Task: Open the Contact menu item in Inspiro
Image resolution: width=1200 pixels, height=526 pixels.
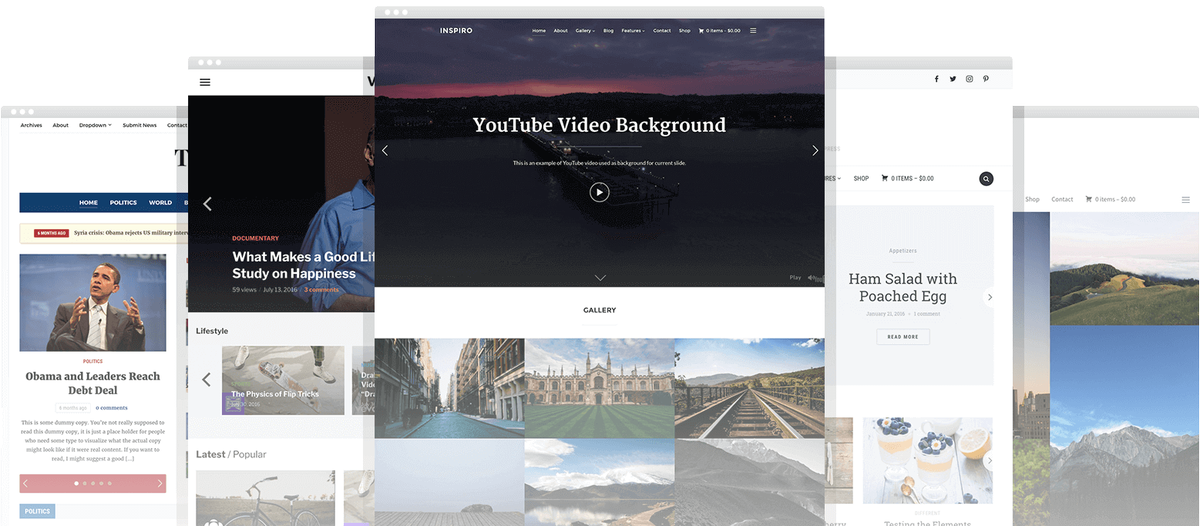Action: click(662, 30)
